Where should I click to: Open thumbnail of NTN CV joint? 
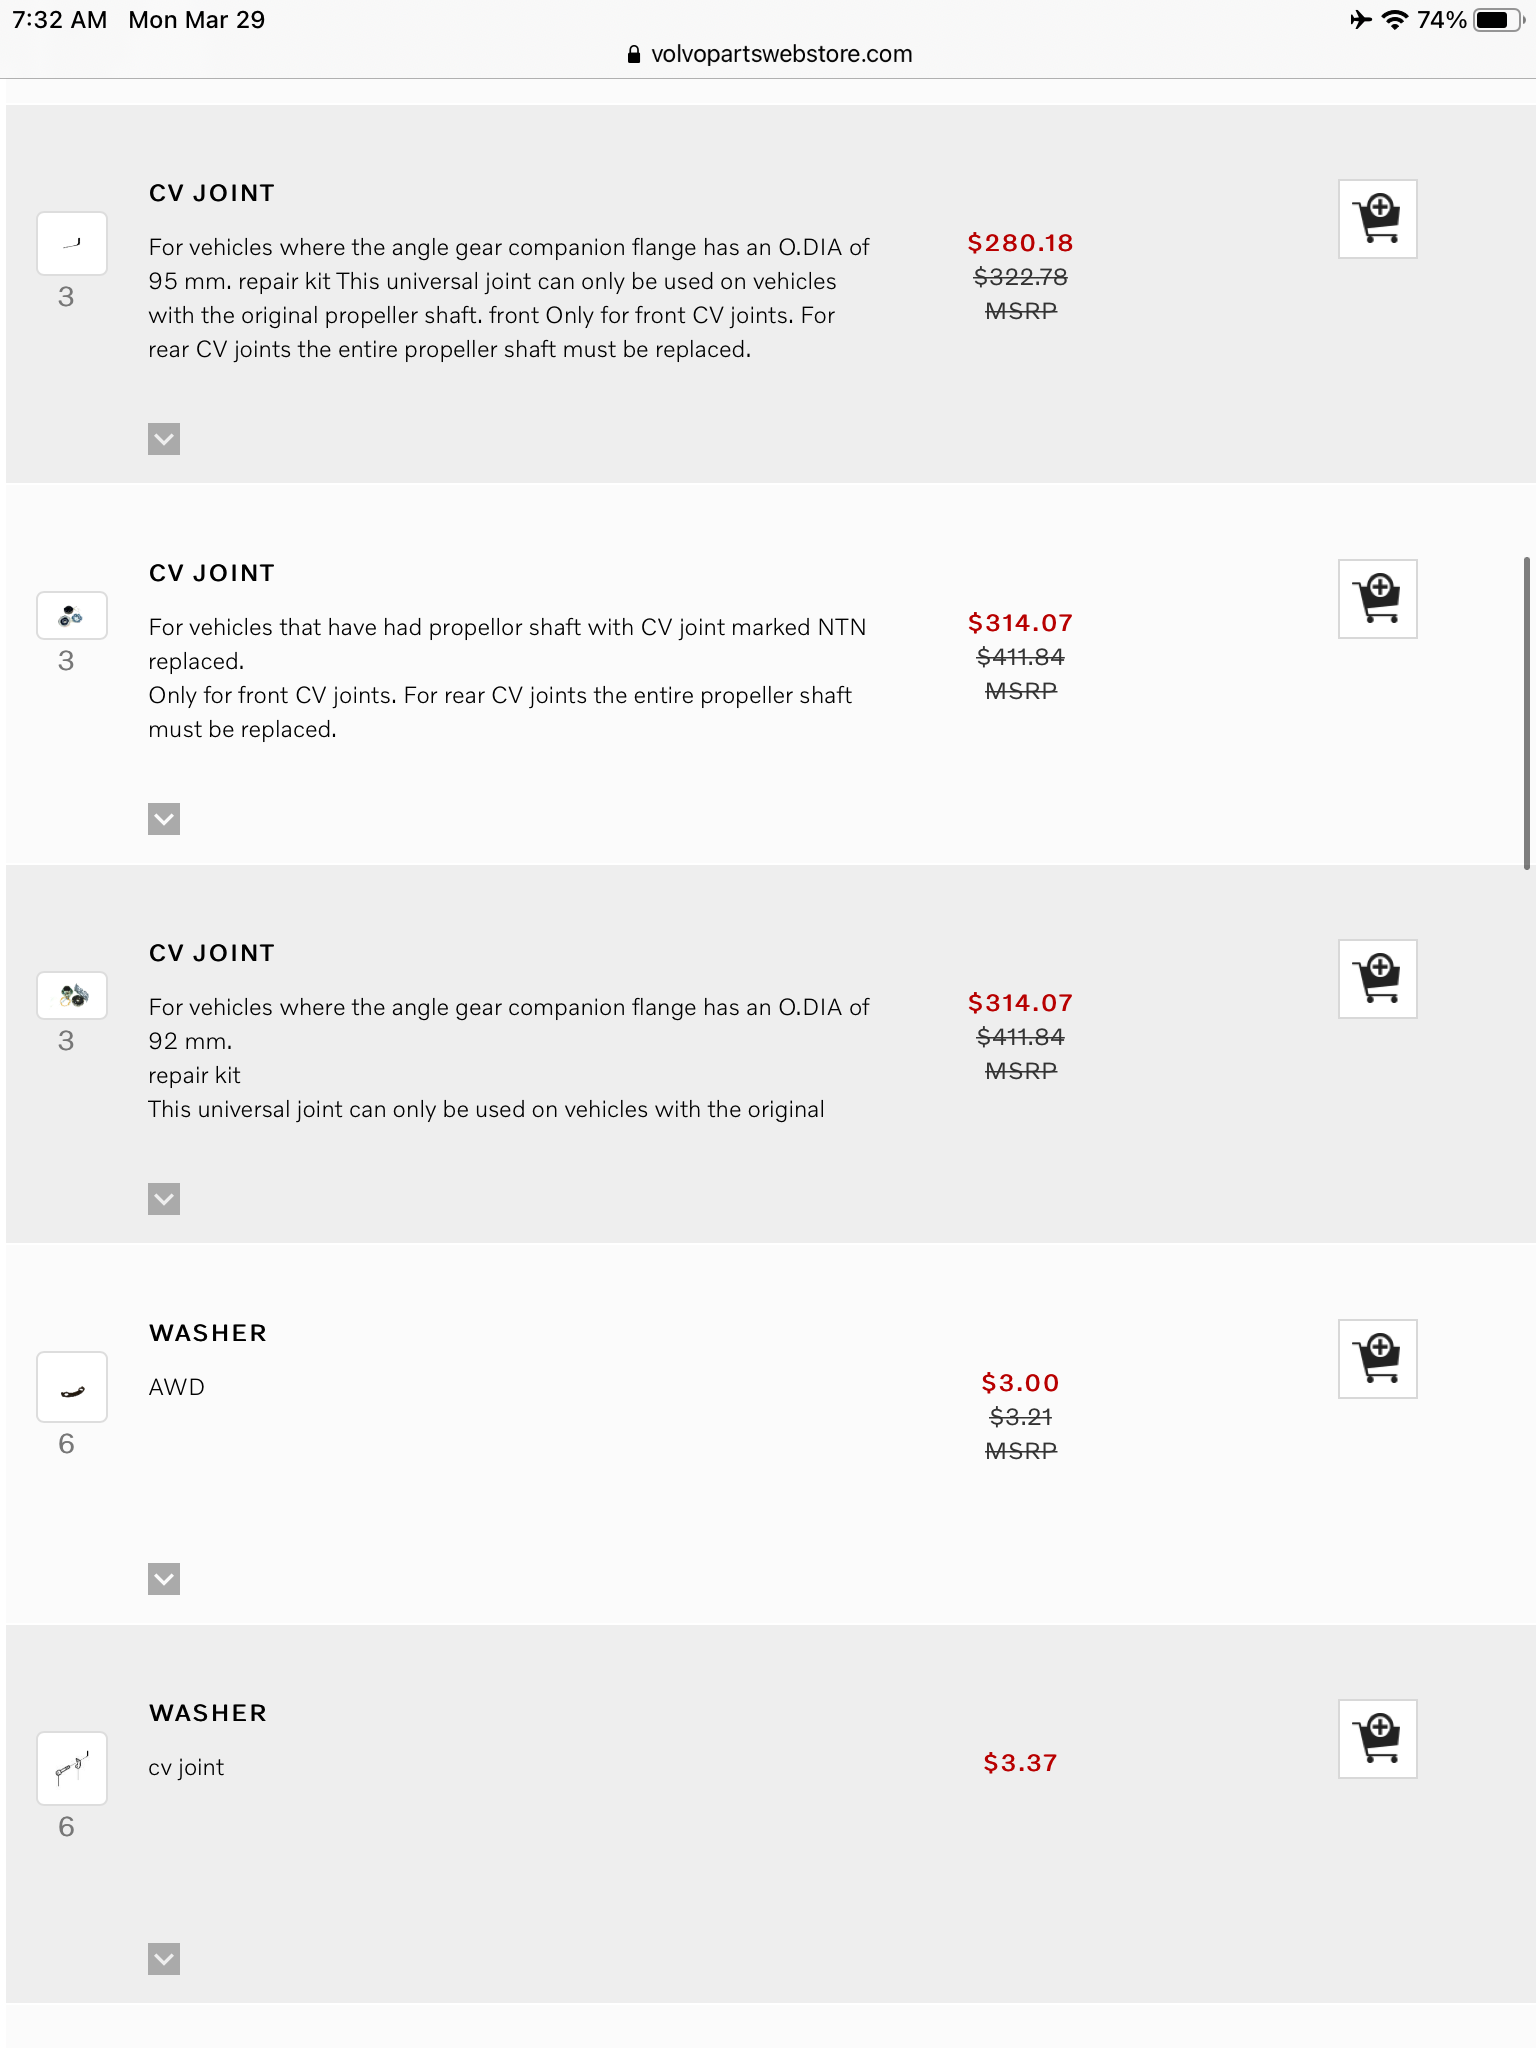tap(72, 616)
